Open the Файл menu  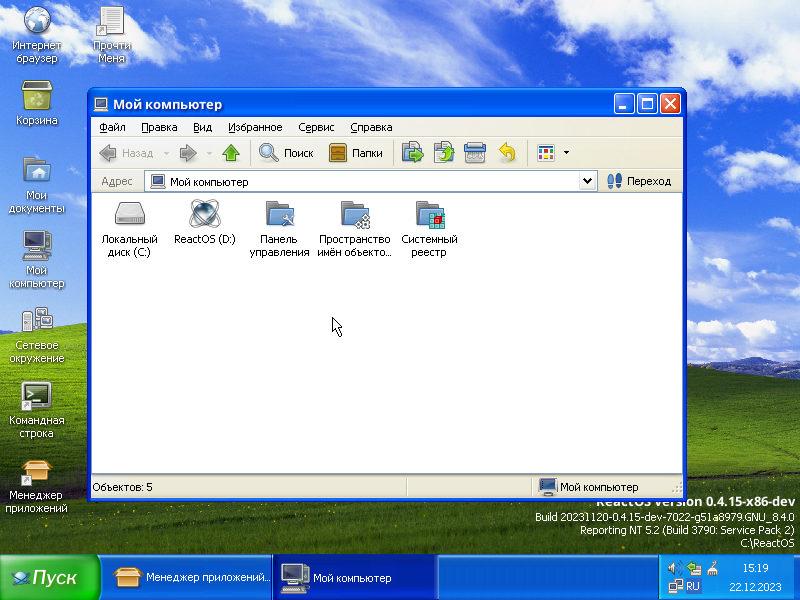[x=112, y=127]
